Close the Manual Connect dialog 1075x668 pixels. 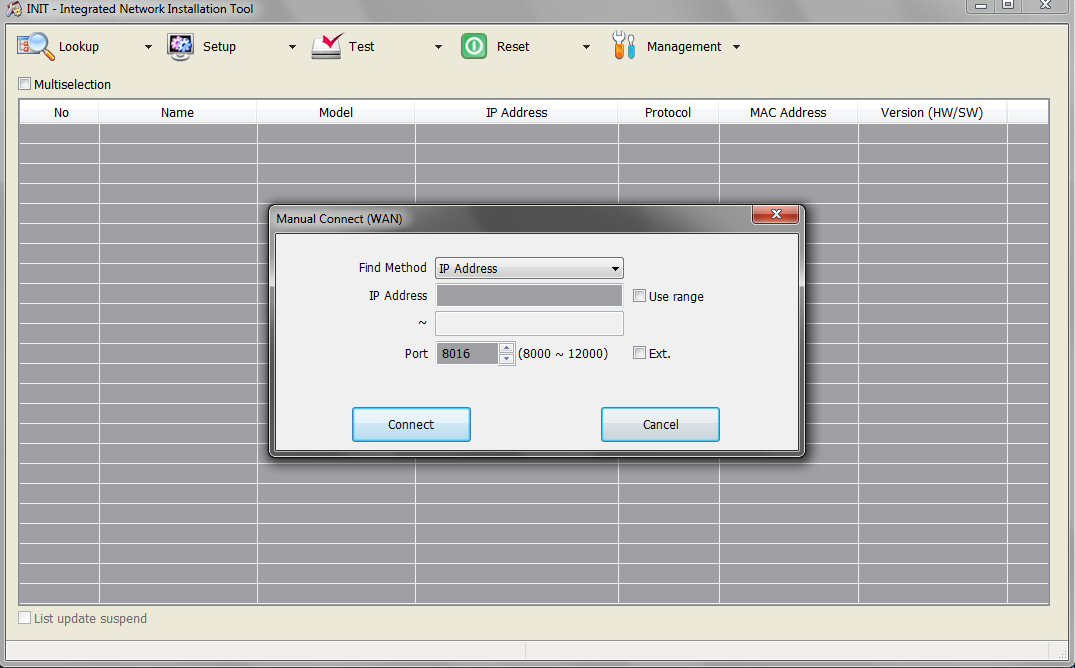click(775, 214)
